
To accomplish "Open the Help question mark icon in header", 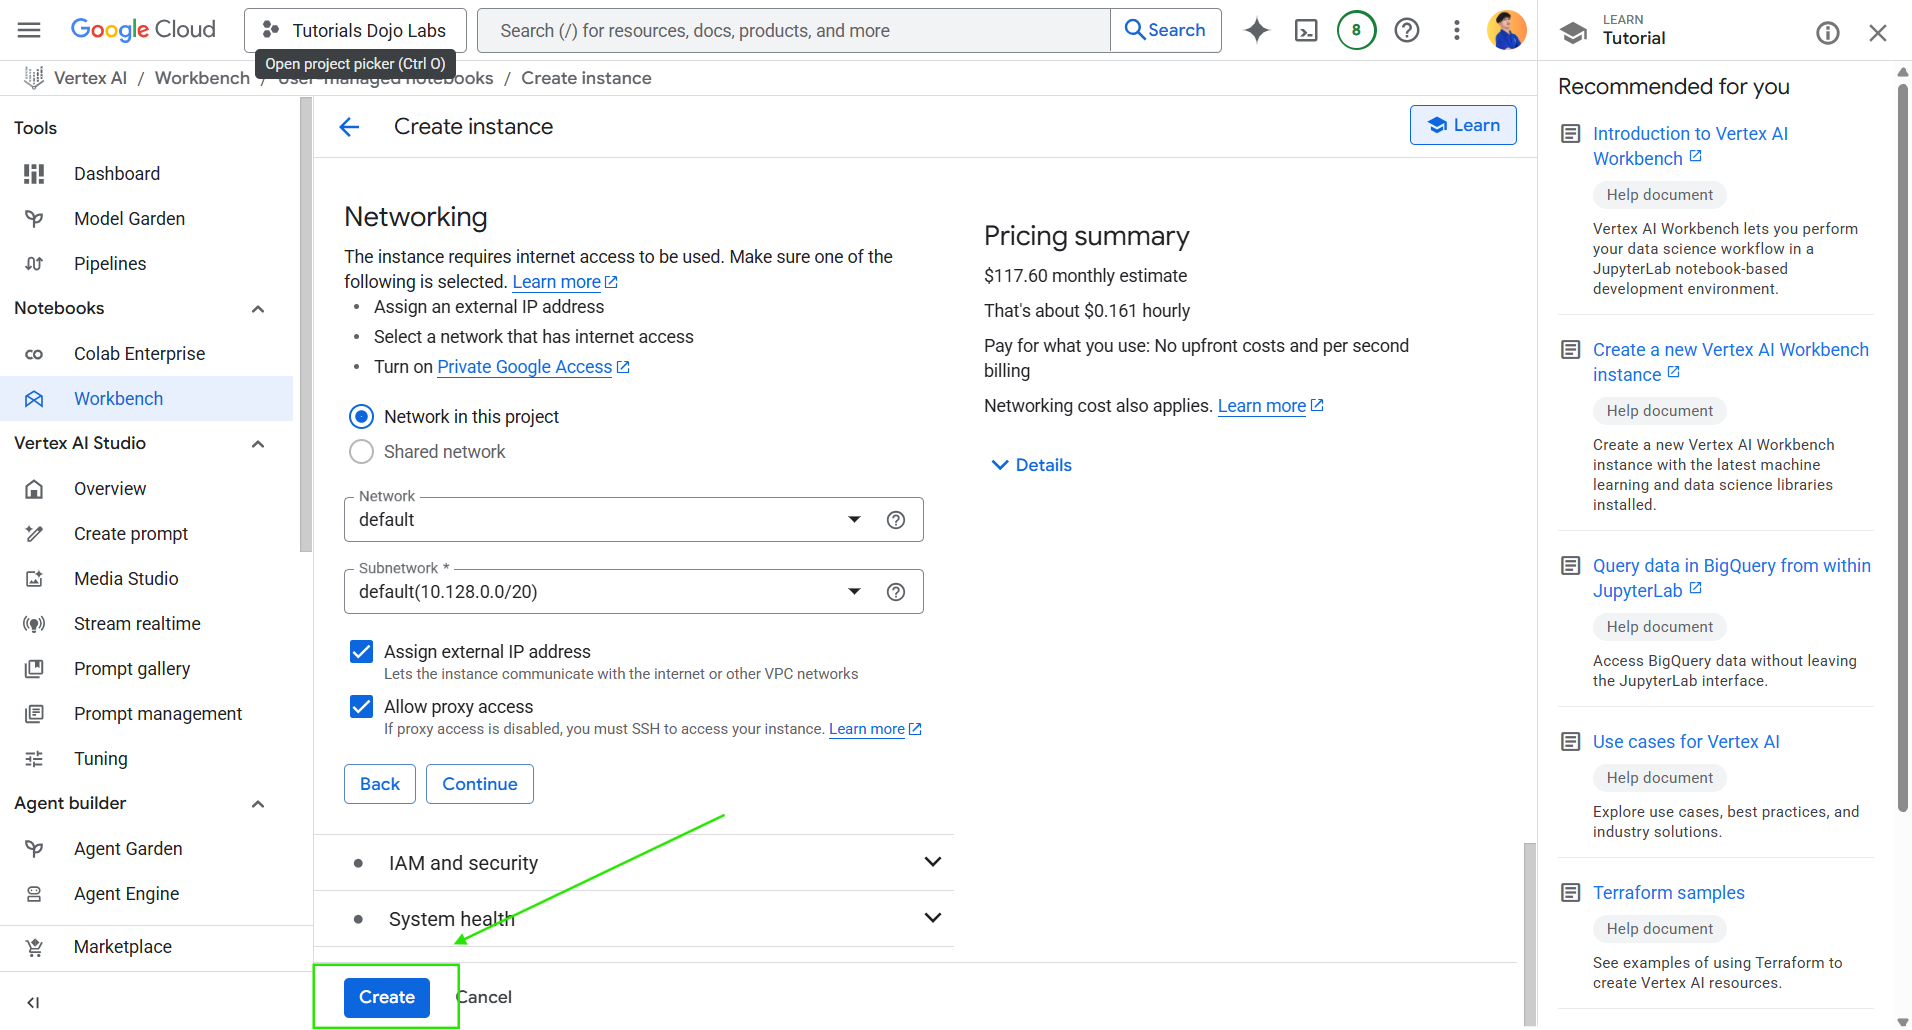I will [1406, 30].
